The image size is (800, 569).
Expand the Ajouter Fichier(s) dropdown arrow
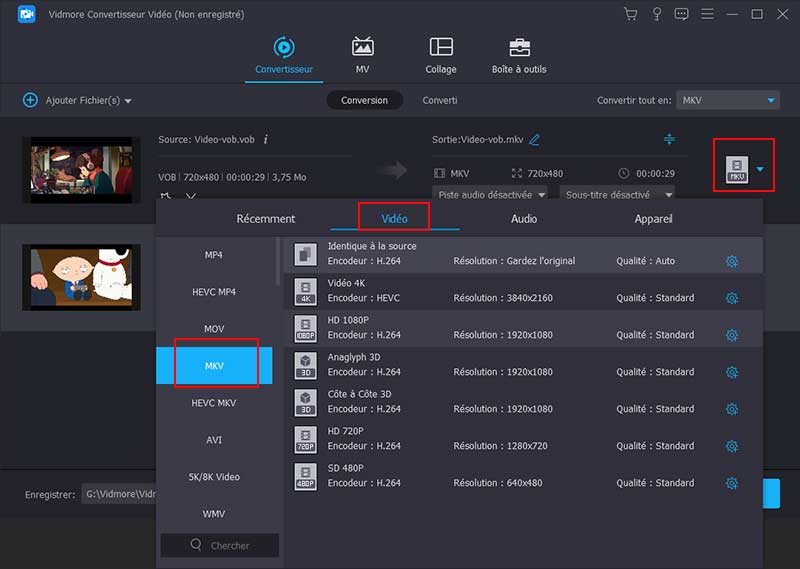point(128,101)
